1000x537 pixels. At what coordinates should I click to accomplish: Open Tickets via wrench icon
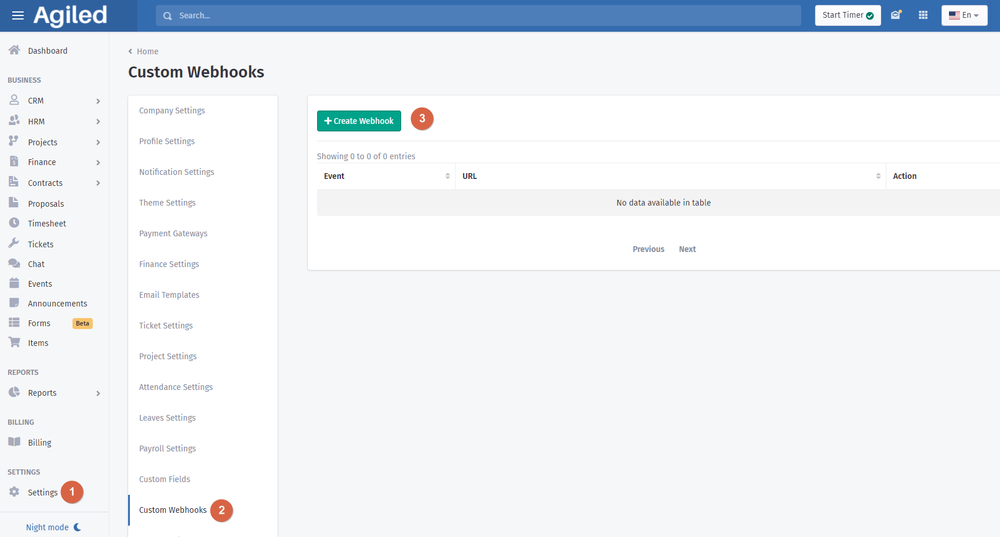(x=14, y=244)
